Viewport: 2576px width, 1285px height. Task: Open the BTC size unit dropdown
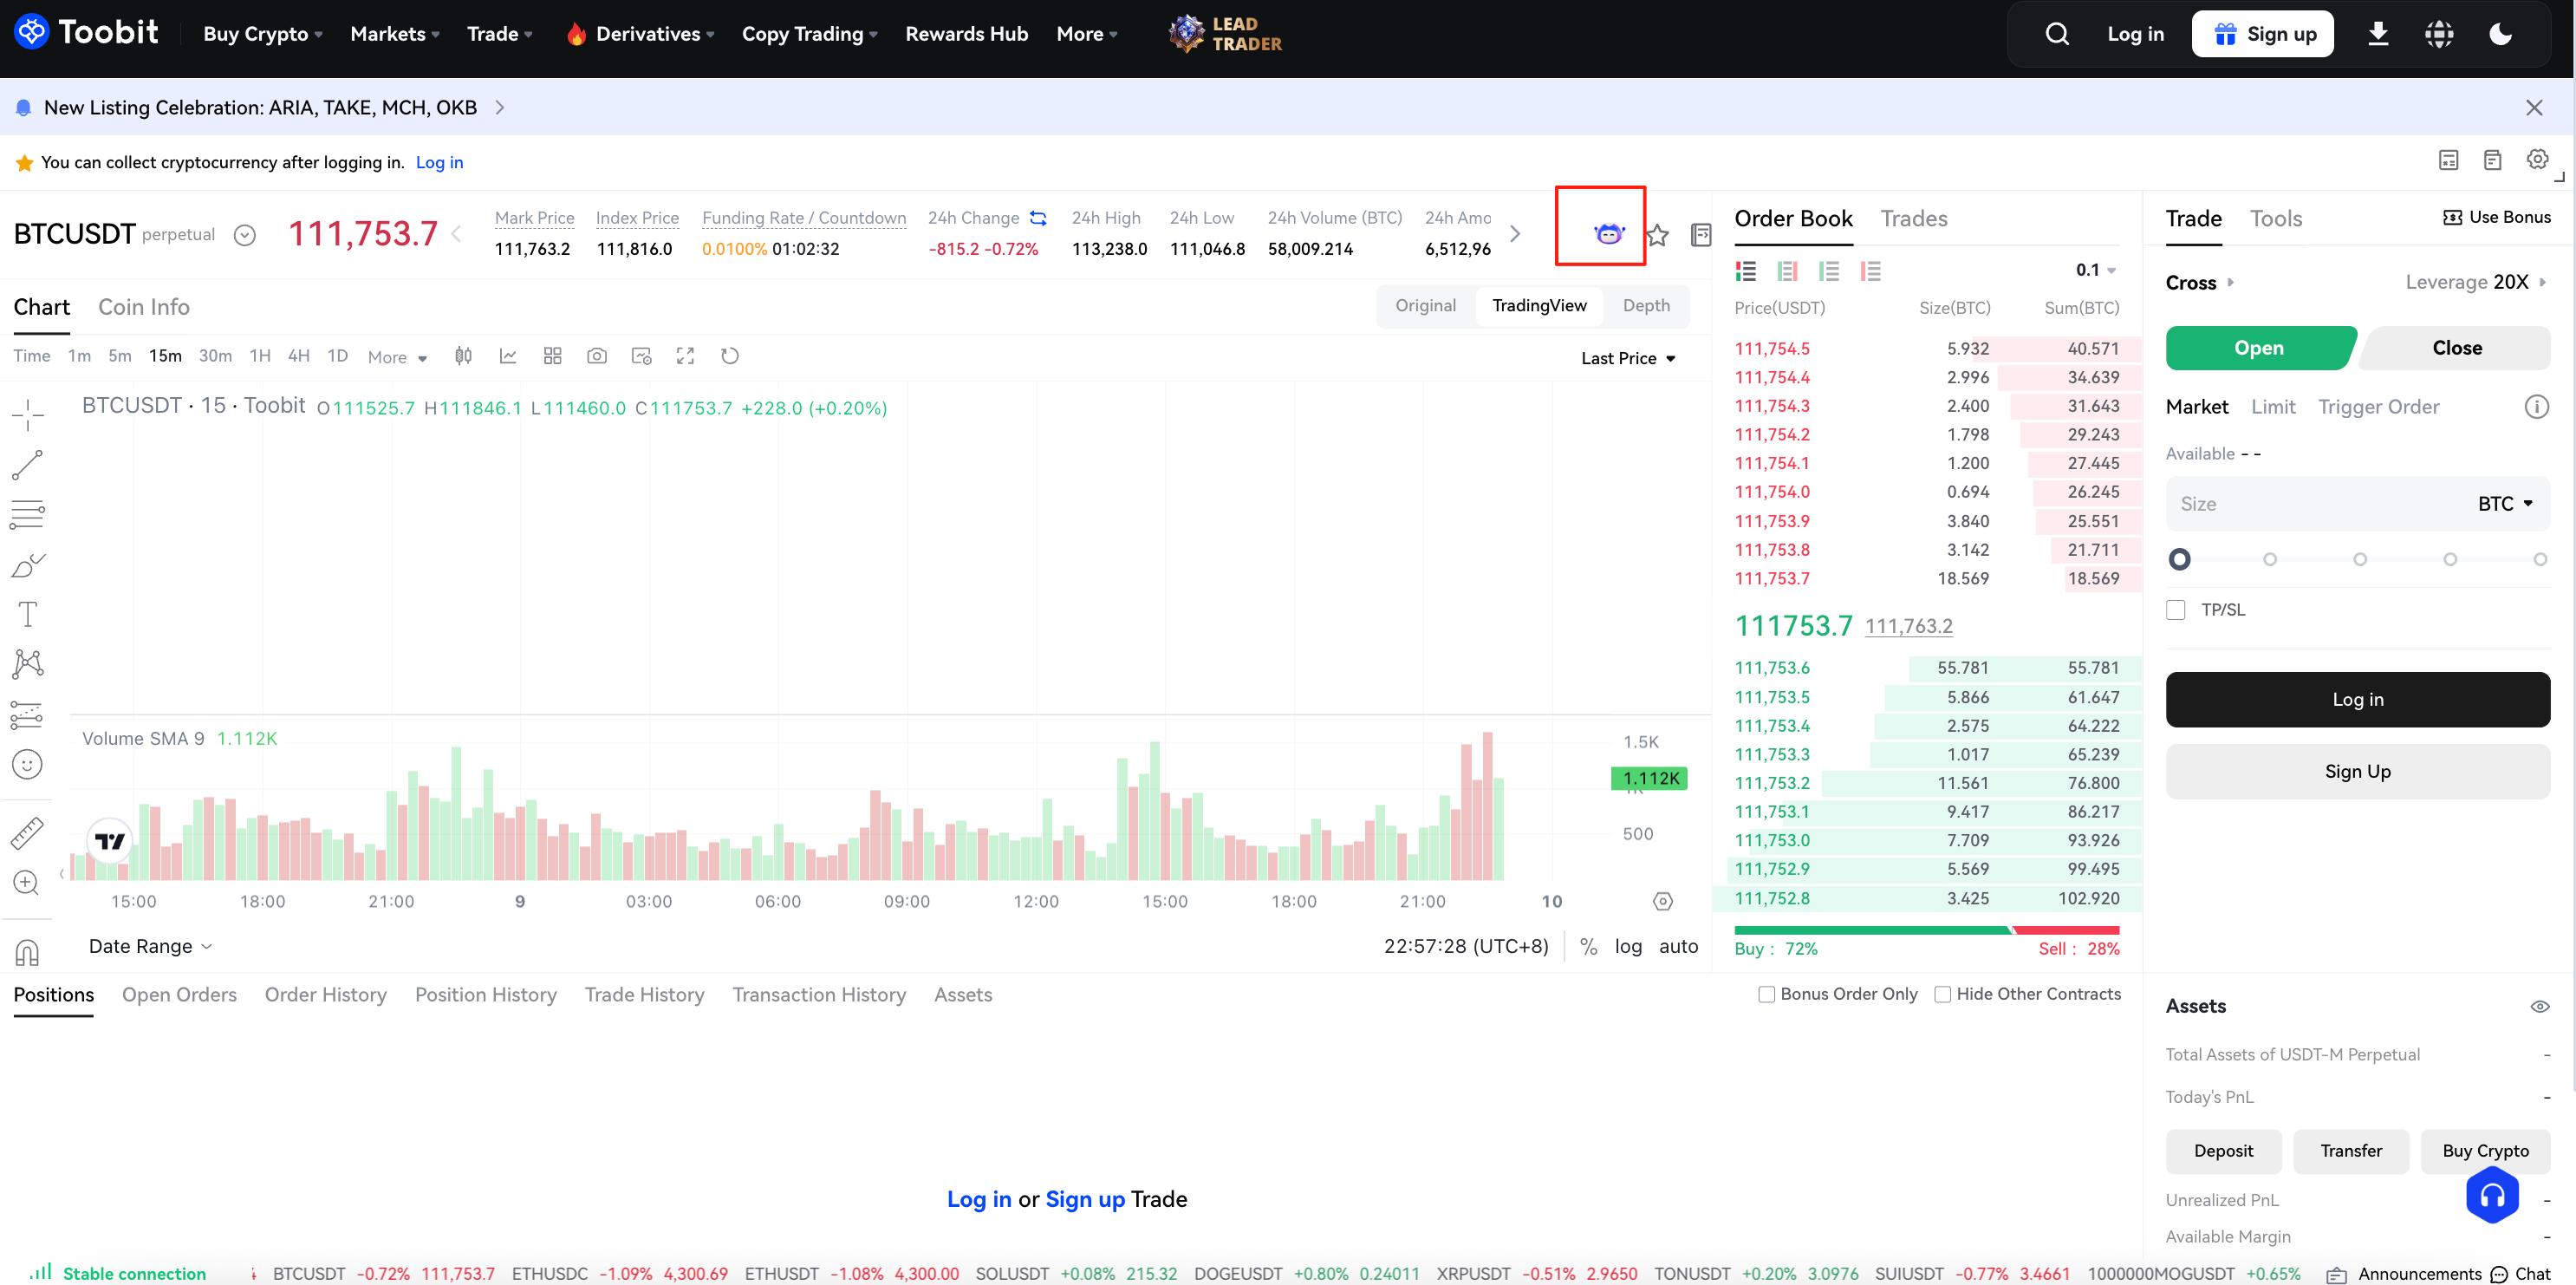coord(2505,504)
